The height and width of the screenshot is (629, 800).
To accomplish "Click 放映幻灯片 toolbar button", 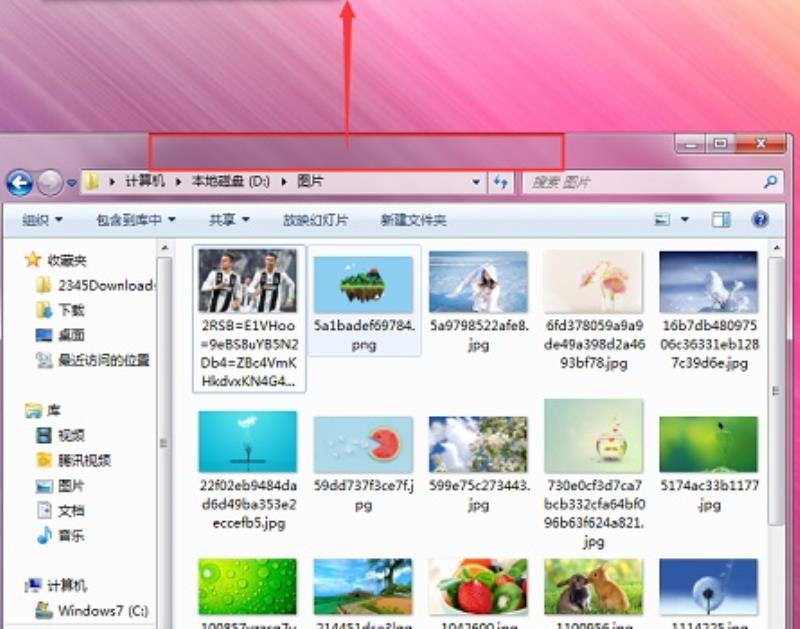I will pyautogui.click(x=315, y=220).
